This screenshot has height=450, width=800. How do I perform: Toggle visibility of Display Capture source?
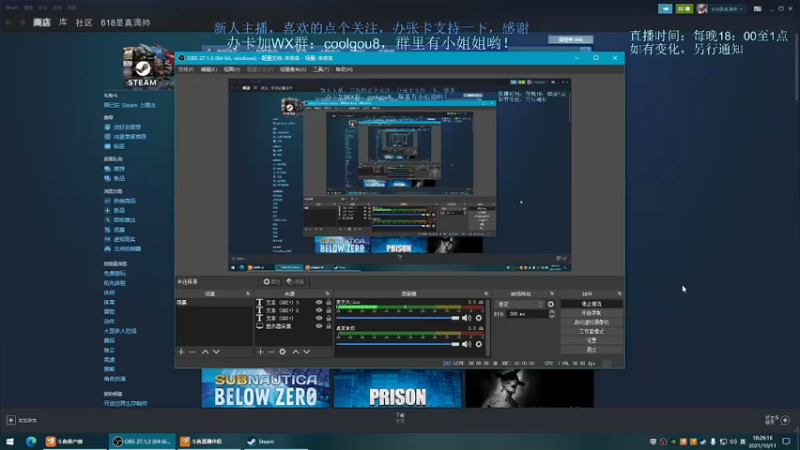coord(319,326)
